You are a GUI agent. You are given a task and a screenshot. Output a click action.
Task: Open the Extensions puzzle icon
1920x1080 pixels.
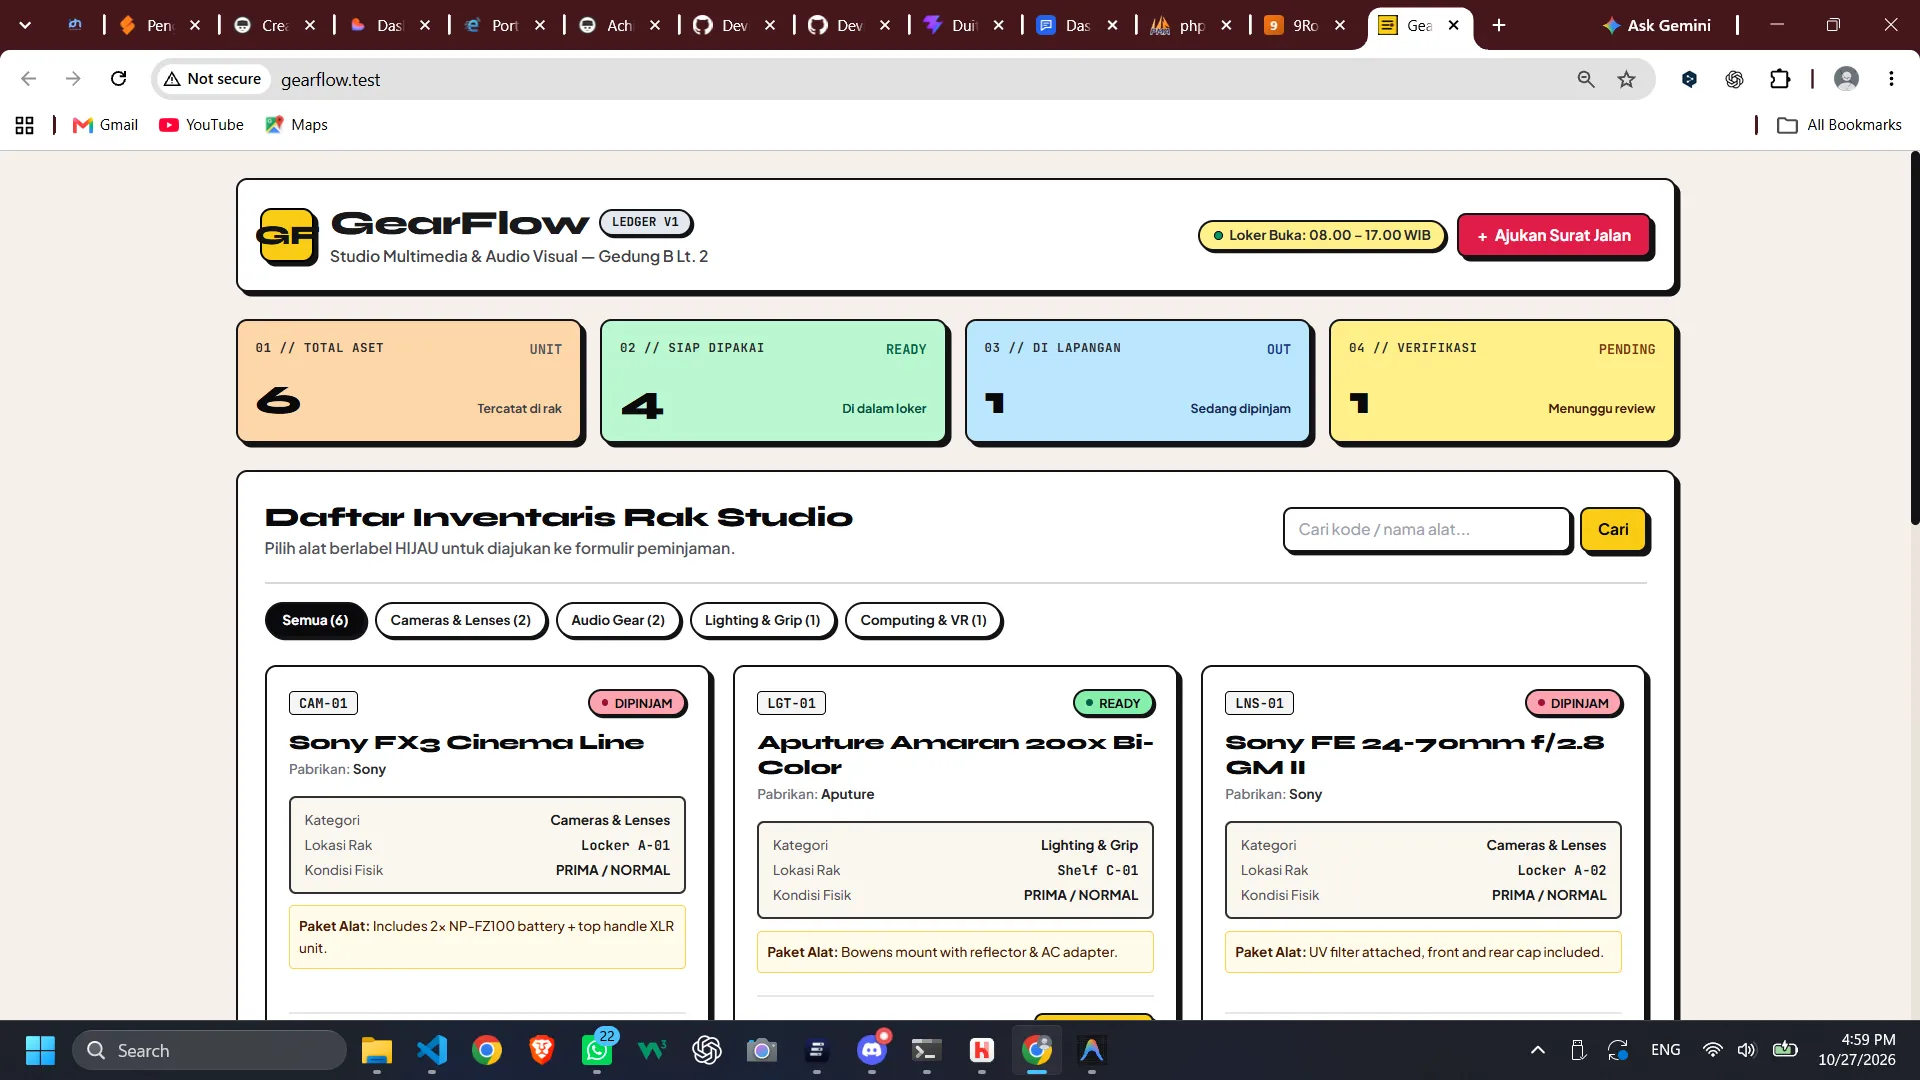[1780, 79]
